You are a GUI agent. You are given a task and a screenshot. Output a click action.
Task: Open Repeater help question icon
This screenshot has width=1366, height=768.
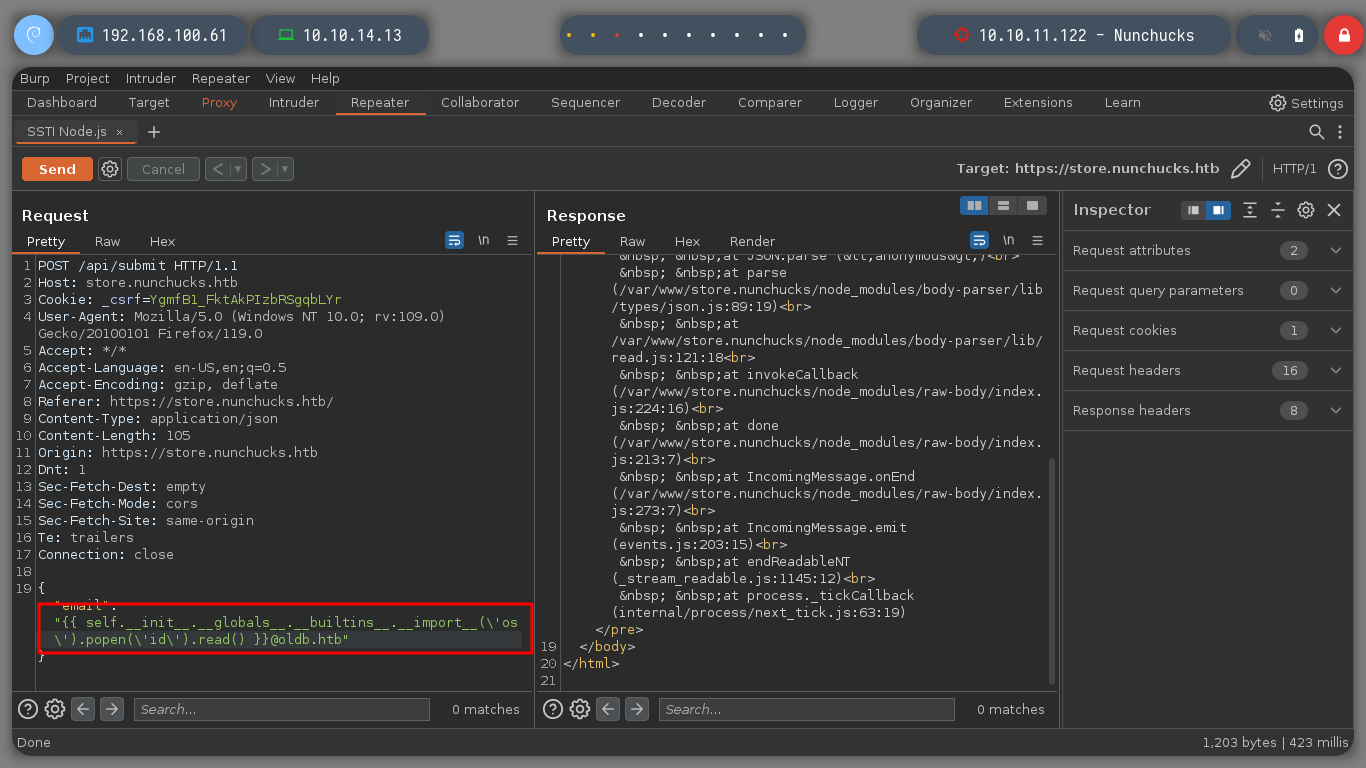1338,169
